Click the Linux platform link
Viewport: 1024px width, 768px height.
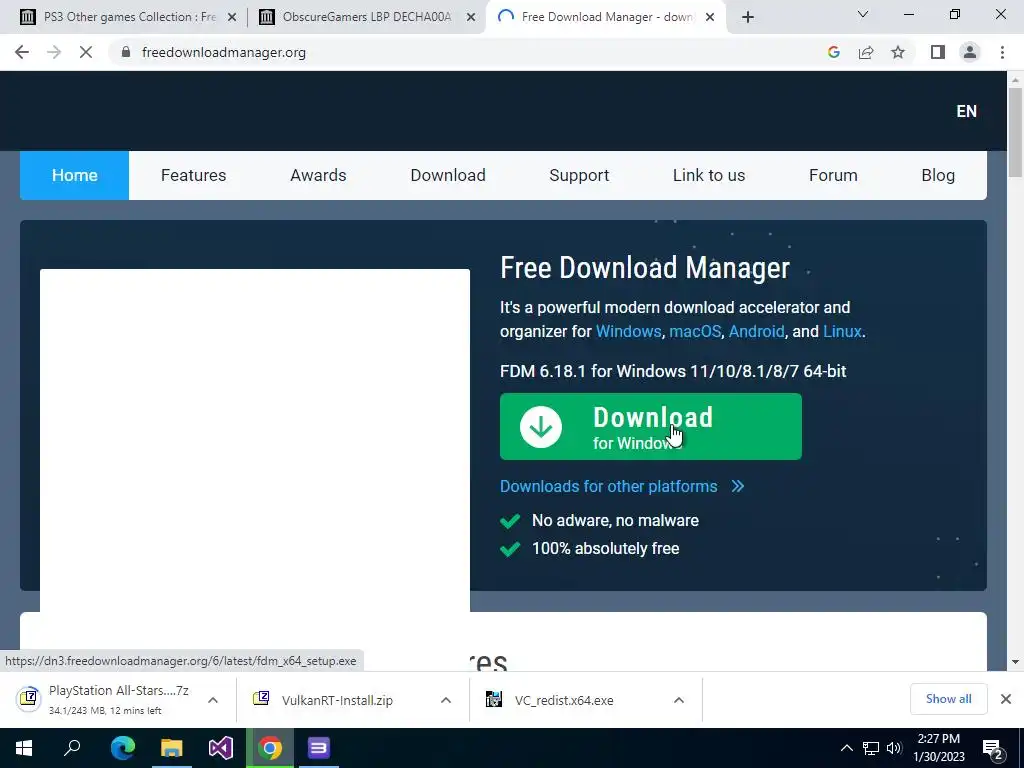842,331
